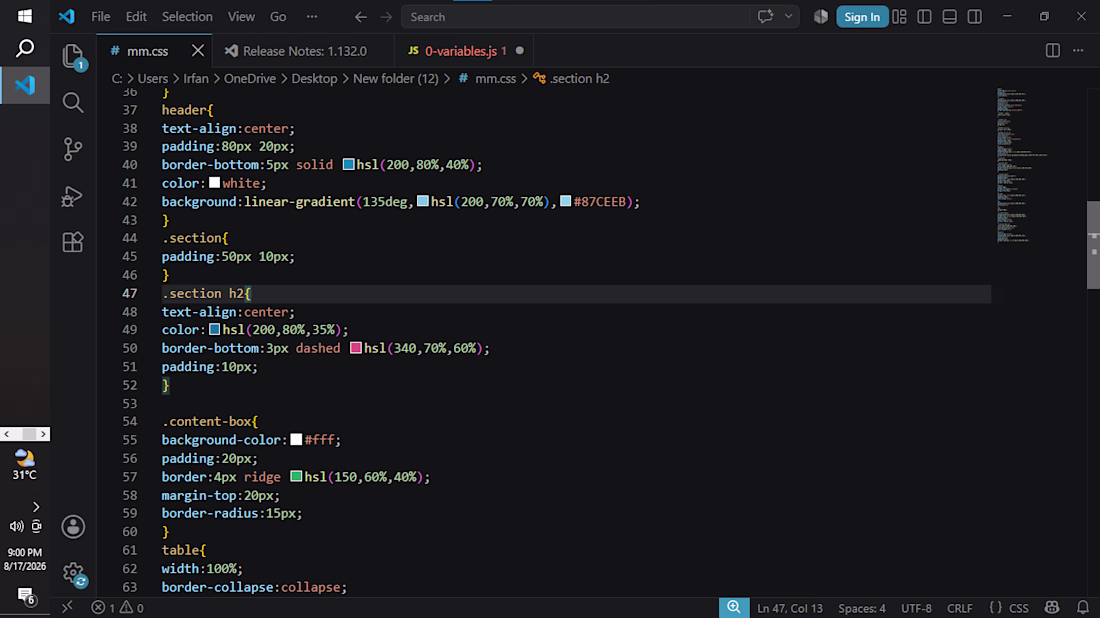Click the OneDrive breadcrumb segment
The image size is (1100, 618).
coord(250,79)
